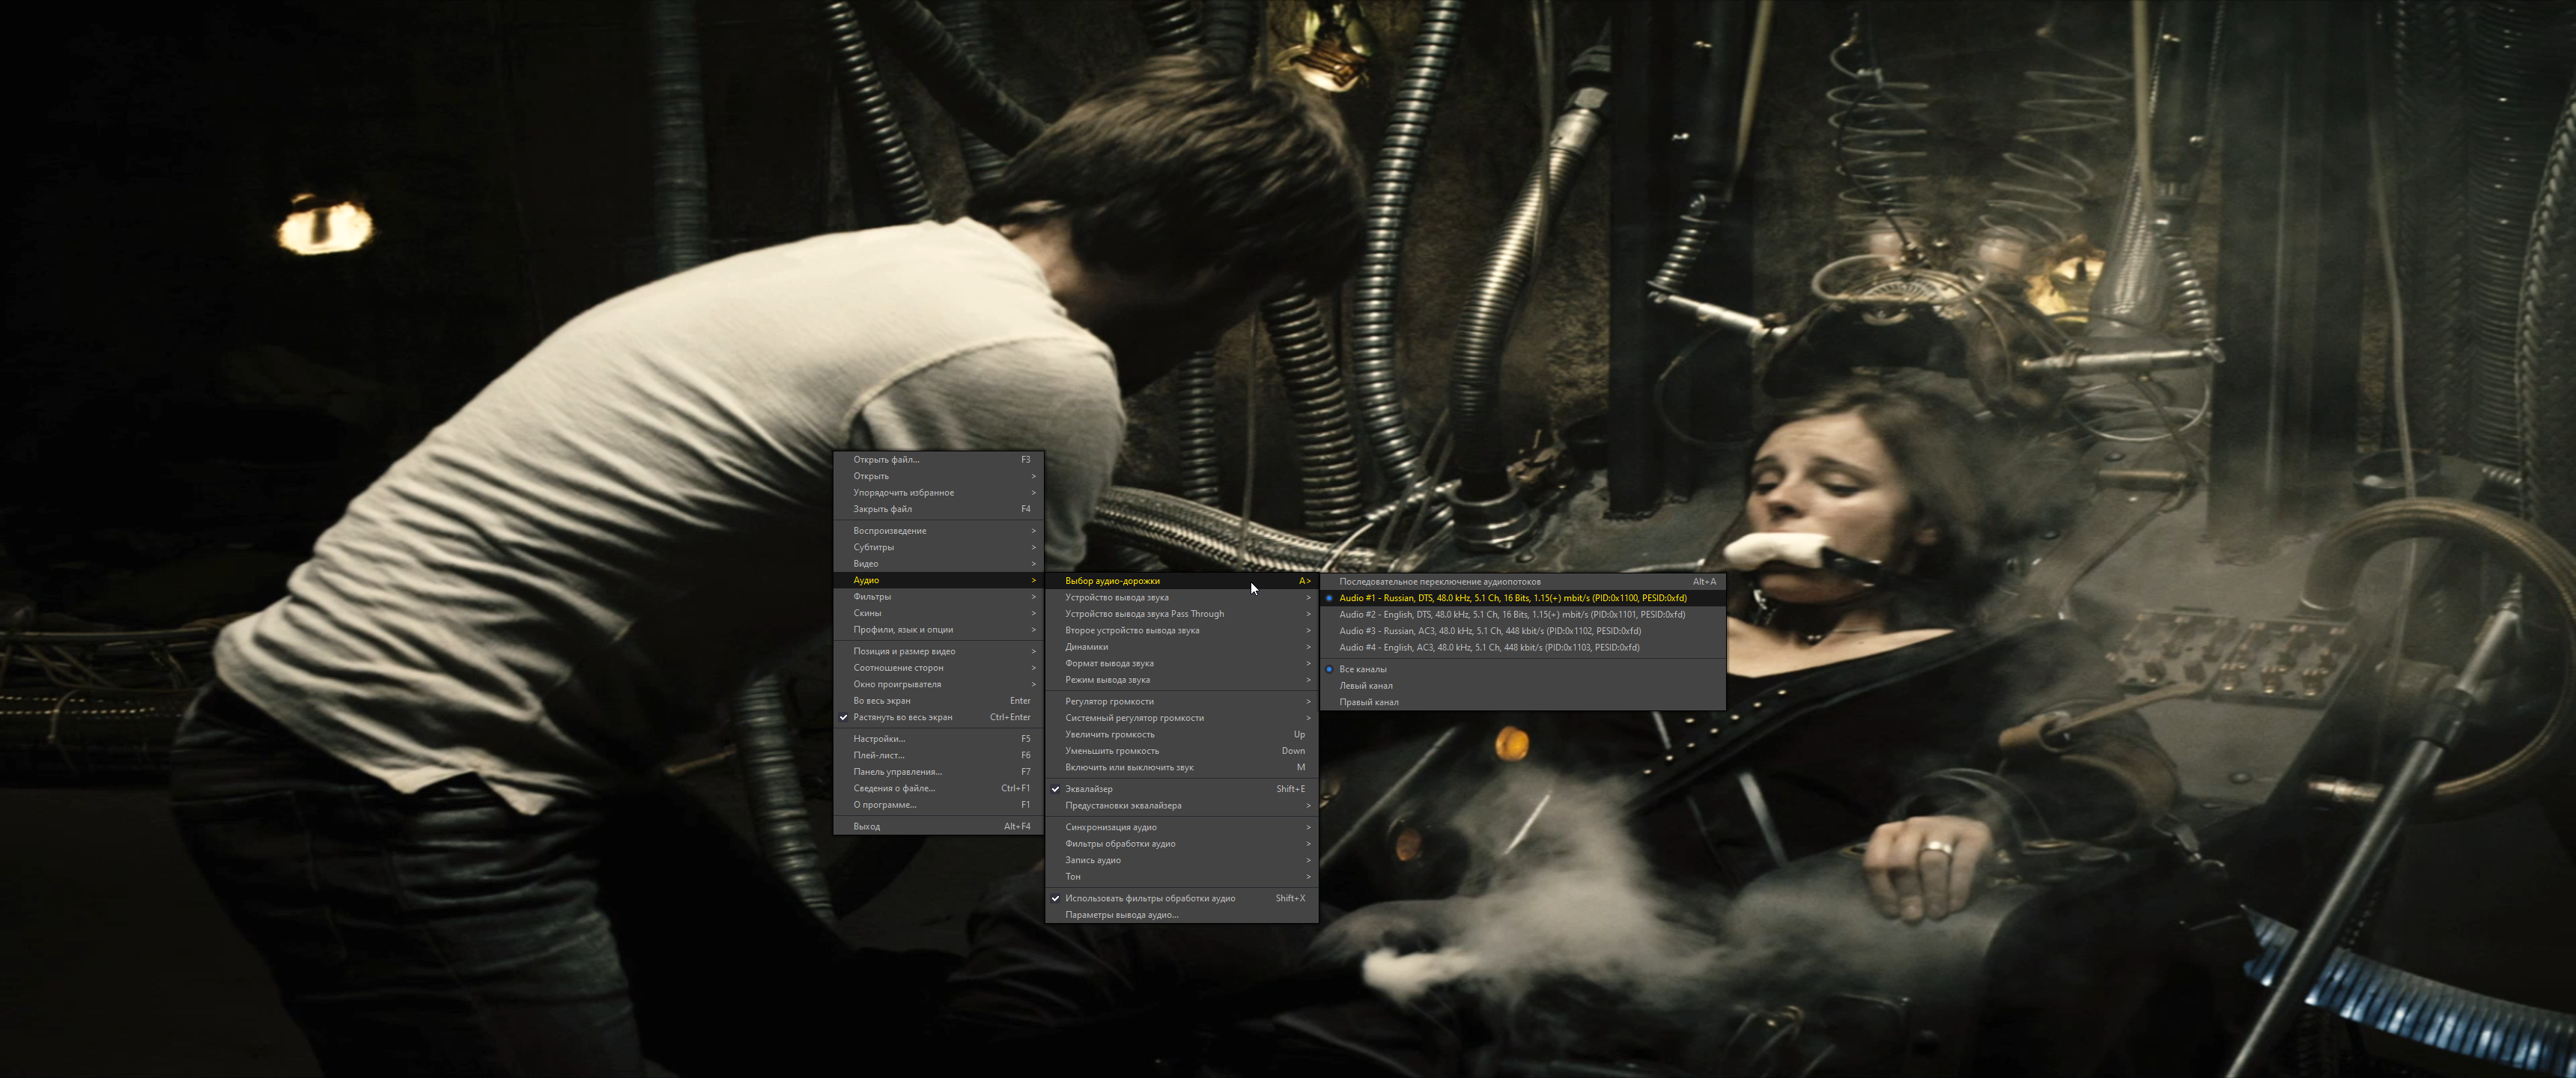Open 'Системный регулятор громкости' submenu
The image size is (2576, 1078).
[x=1181, y=718]
